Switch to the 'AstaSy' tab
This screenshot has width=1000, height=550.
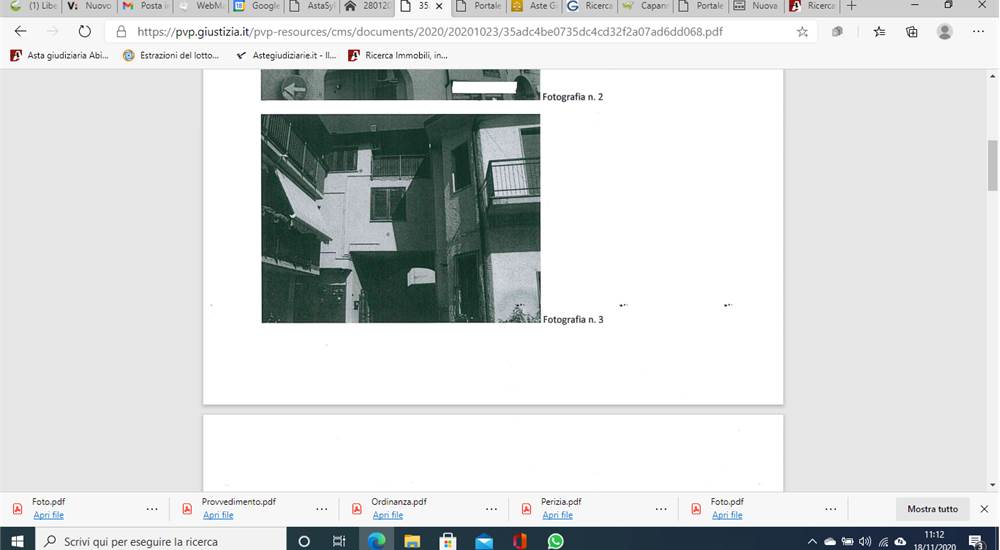[x=312, y=6]
